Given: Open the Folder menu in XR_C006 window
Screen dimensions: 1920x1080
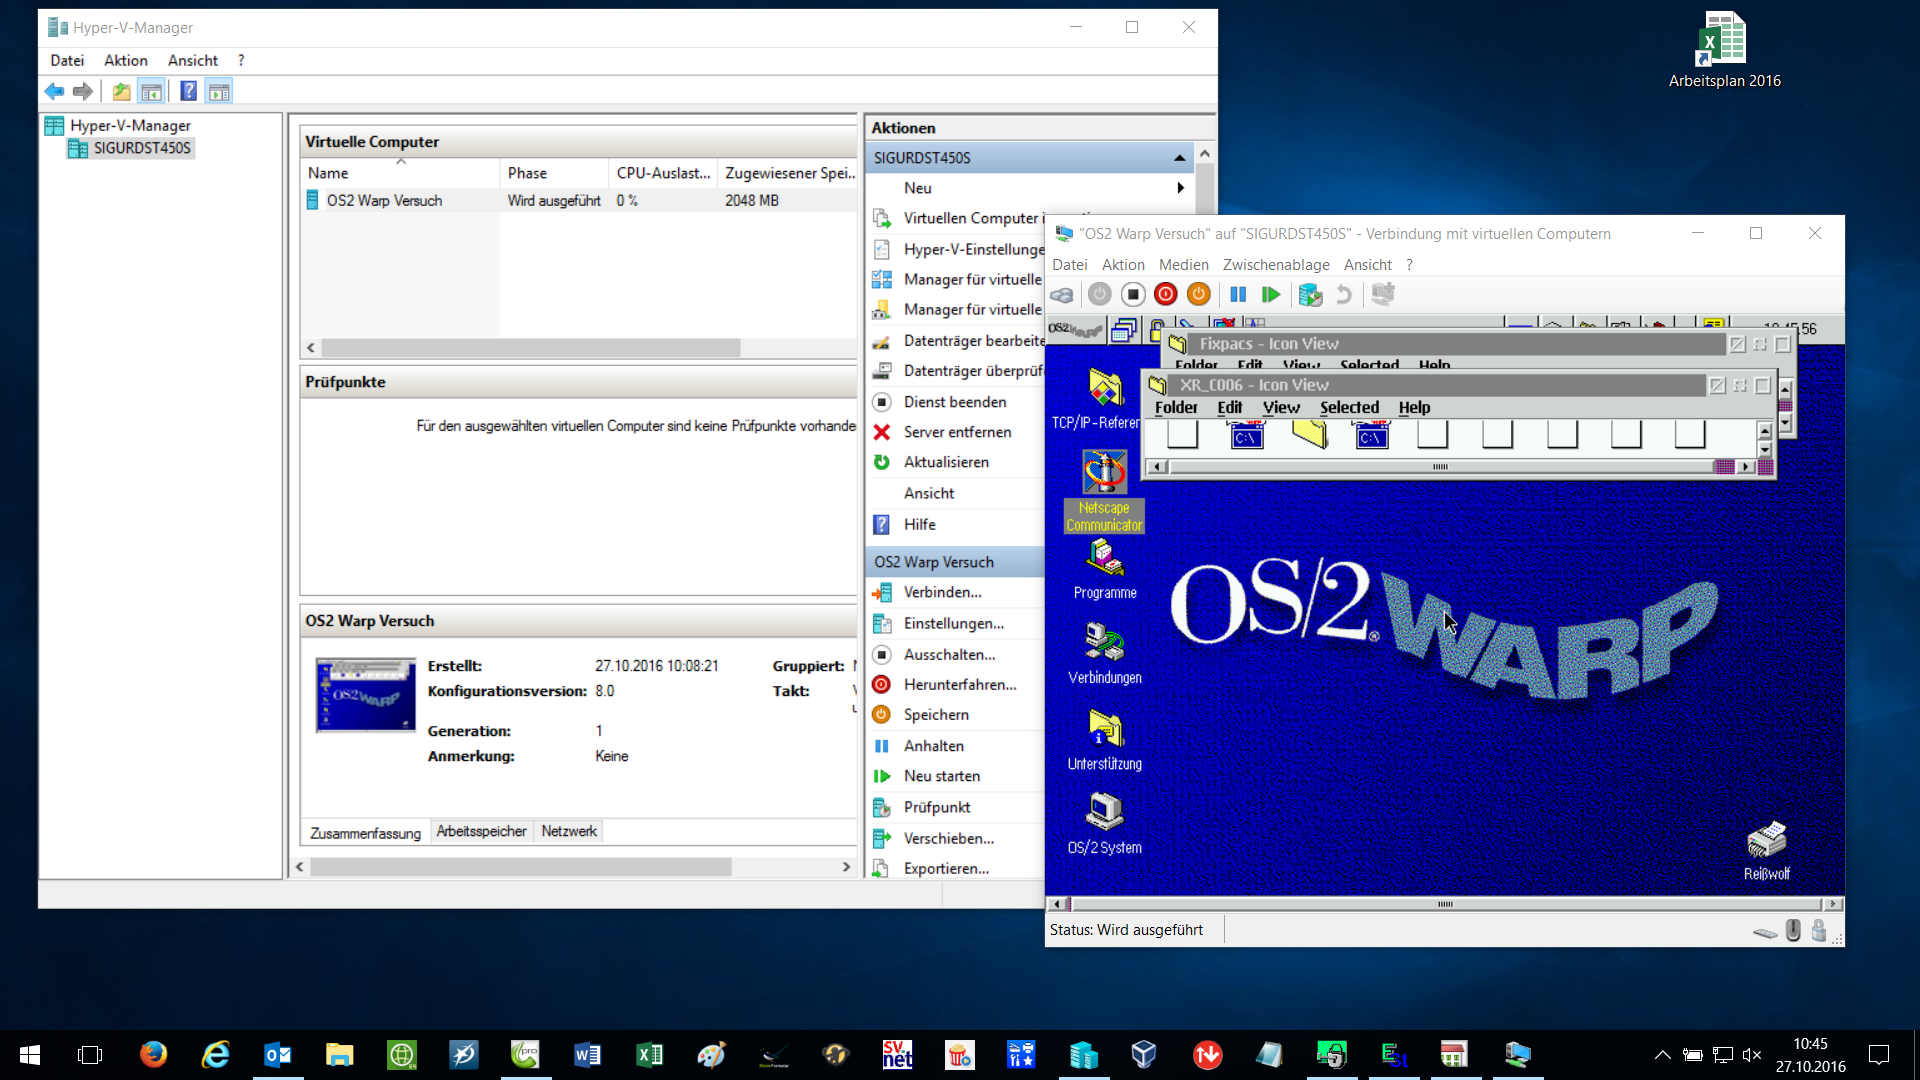Looking at the screenshot, I should (1176, 407).
